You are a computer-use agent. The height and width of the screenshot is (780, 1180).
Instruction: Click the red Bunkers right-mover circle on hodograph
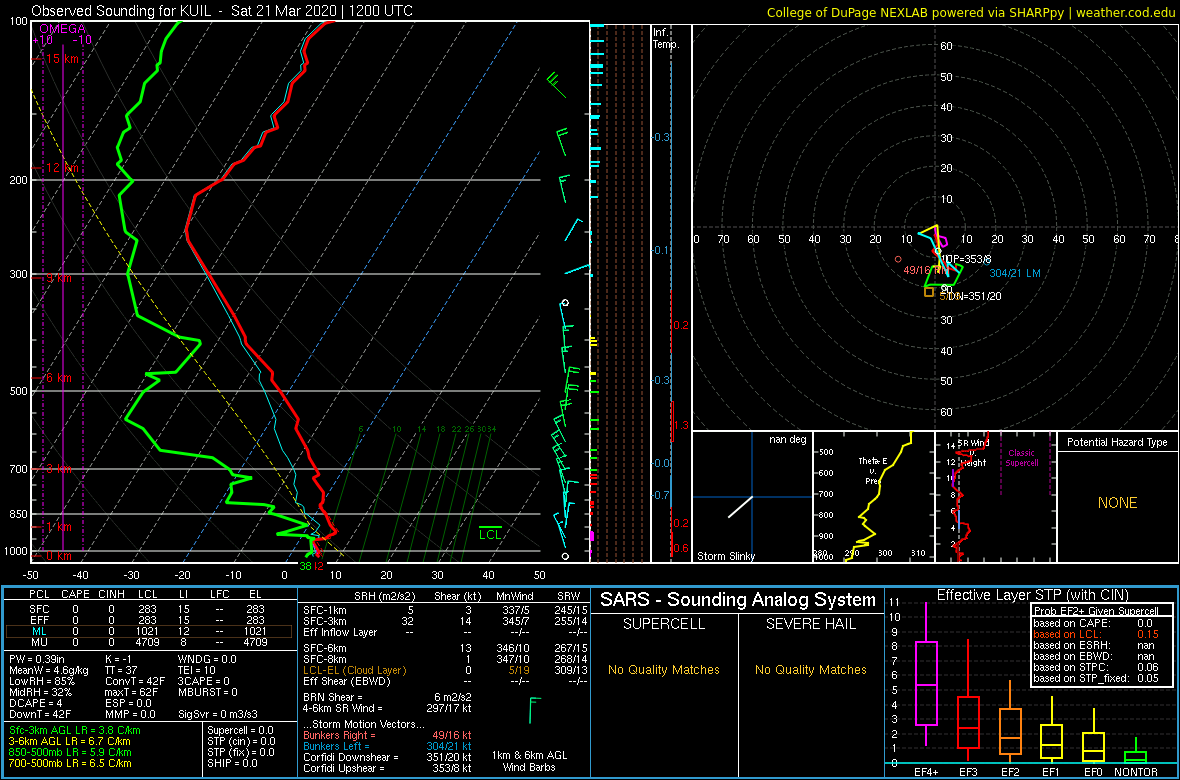click(x=898, y=258)
